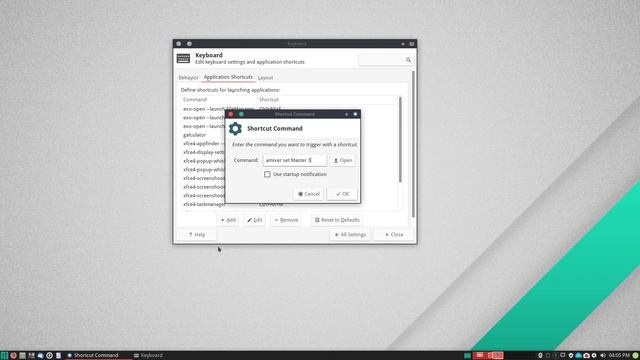The image size is (640, 360).
Task: Switch to the Behavior tab in Keyboard
Action: point(188,78)
